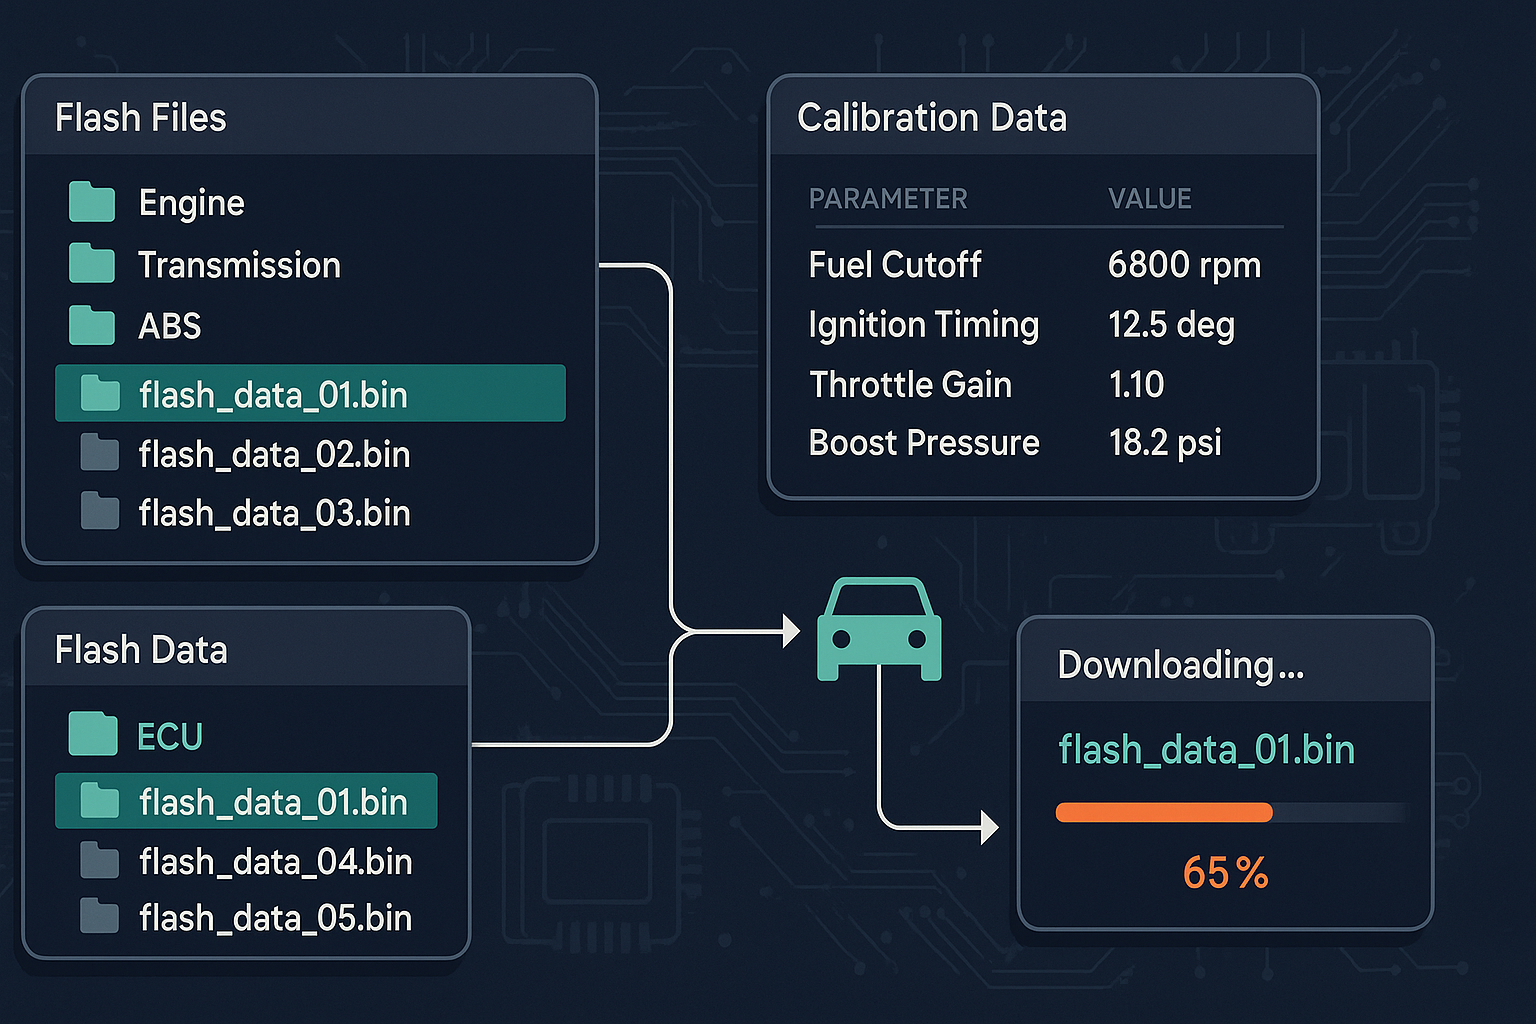Select flash_data_03.bin in Flash Files

(273, 513)
